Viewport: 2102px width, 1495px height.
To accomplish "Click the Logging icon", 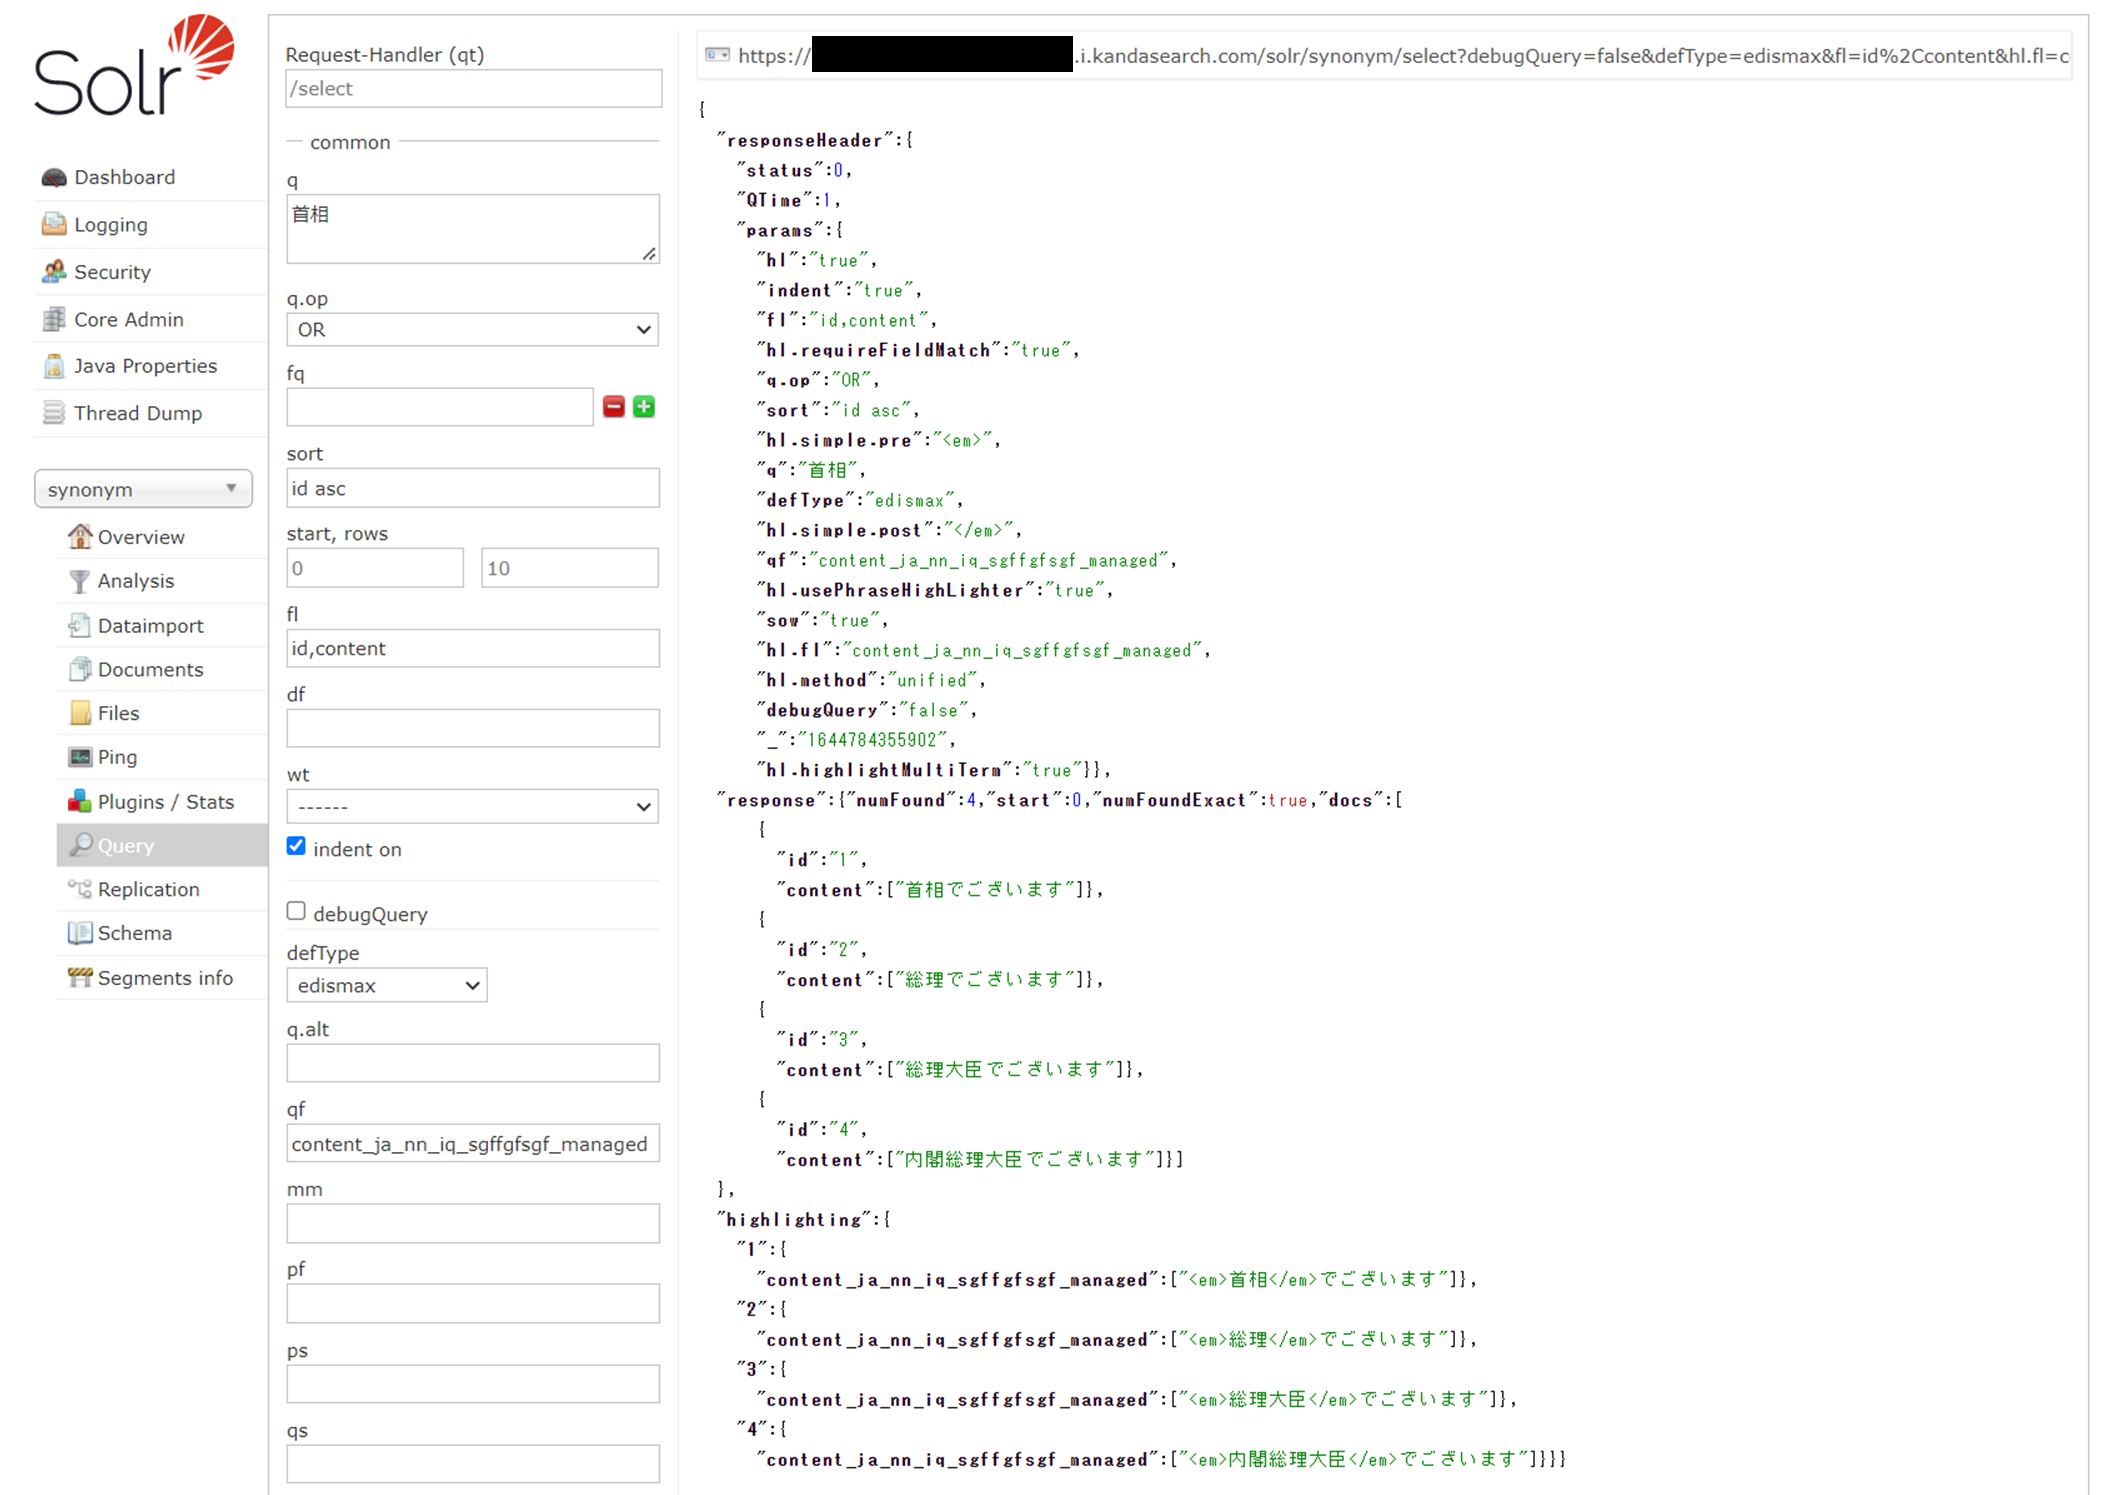I will point(54,224).
